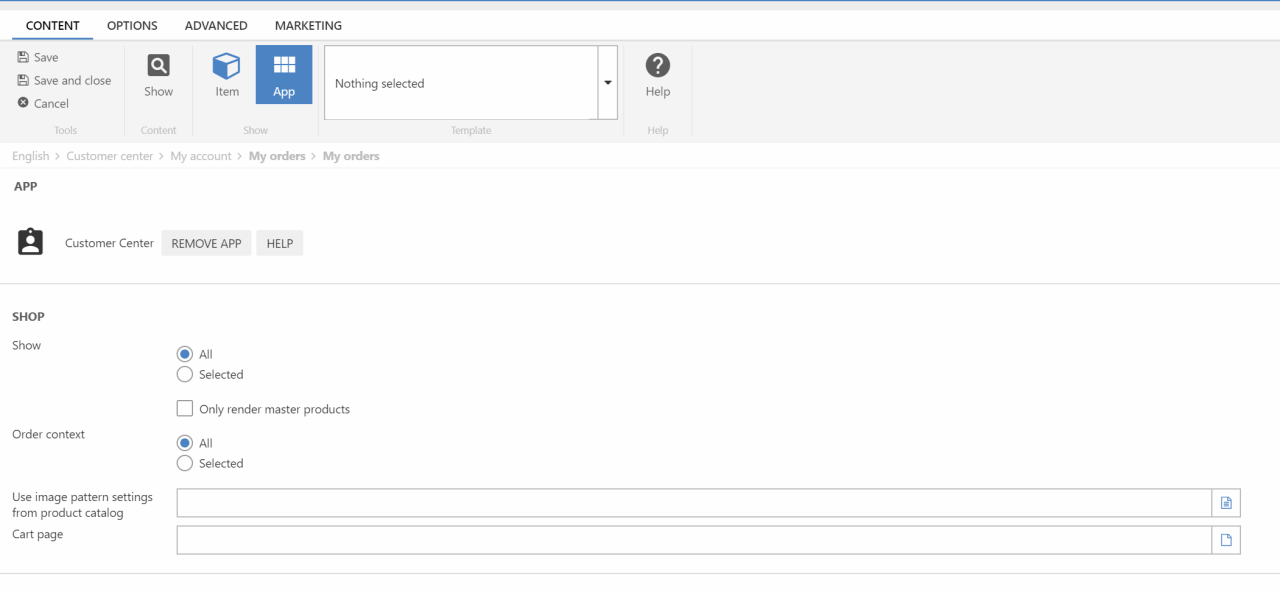Open the Marketing tab
The image size is (1280, 593).
point(308,26)
